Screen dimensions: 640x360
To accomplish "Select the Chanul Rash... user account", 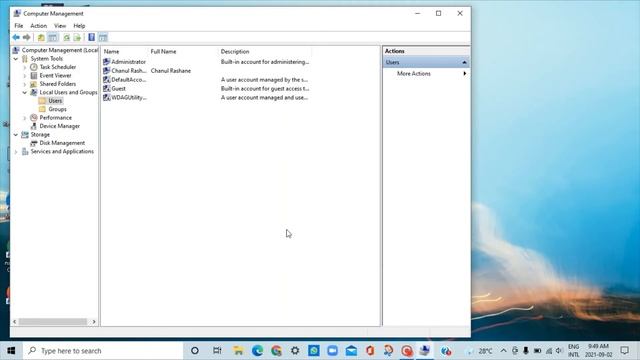I will [129, 71].
